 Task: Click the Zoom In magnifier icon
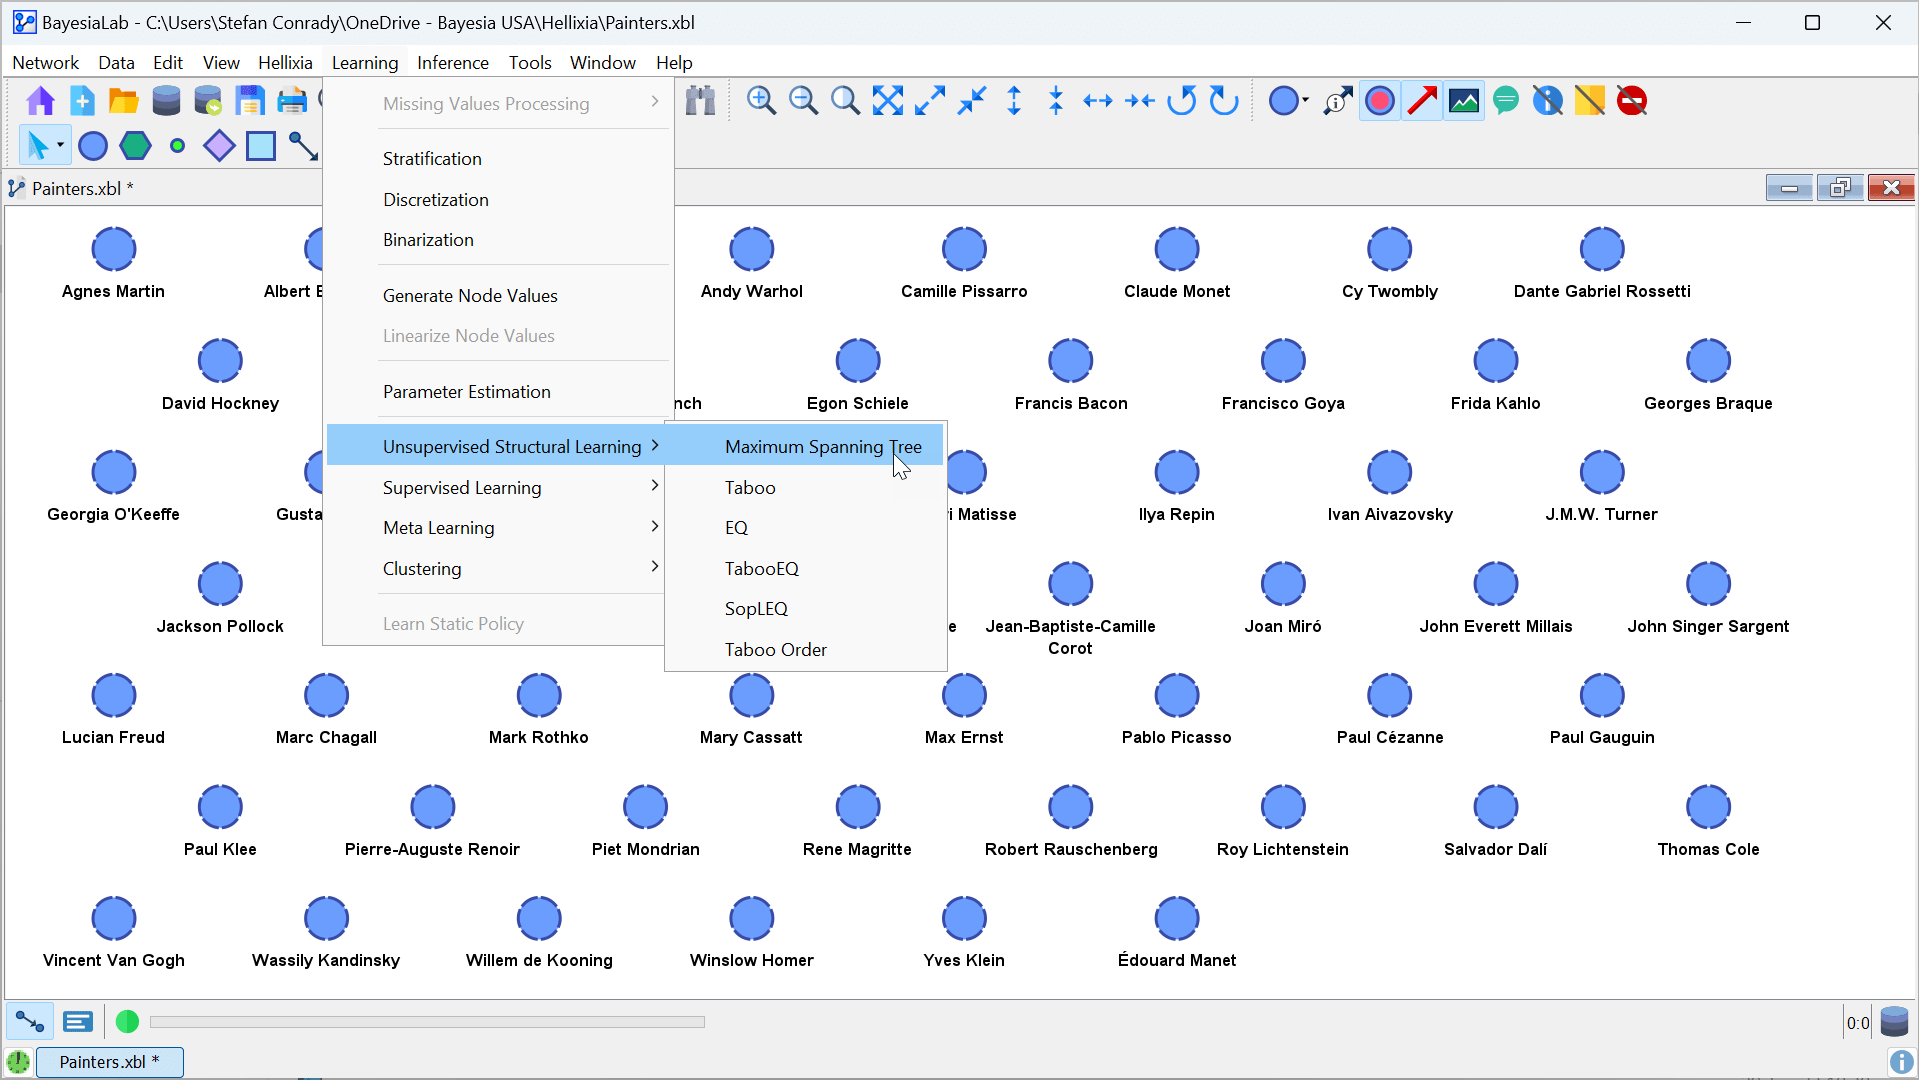point(761,101)
